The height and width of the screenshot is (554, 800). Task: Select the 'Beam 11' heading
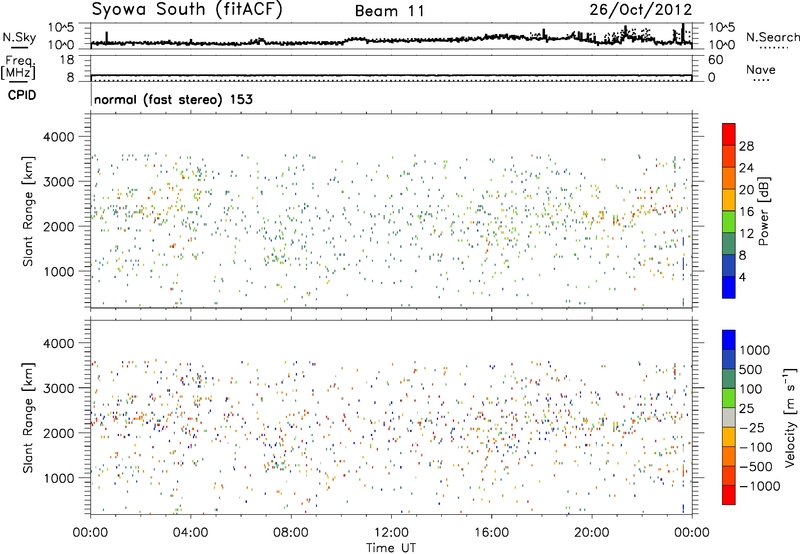click(x=390, y=11)
